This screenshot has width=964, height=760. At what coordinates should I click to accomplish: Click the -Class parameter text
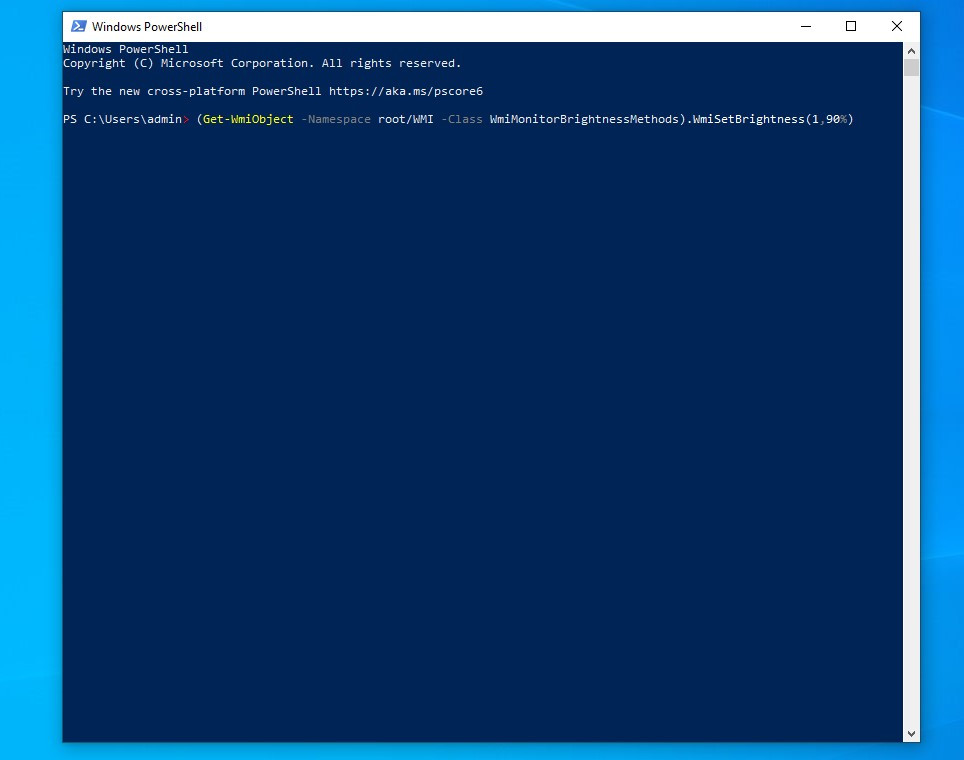(462, 119)
